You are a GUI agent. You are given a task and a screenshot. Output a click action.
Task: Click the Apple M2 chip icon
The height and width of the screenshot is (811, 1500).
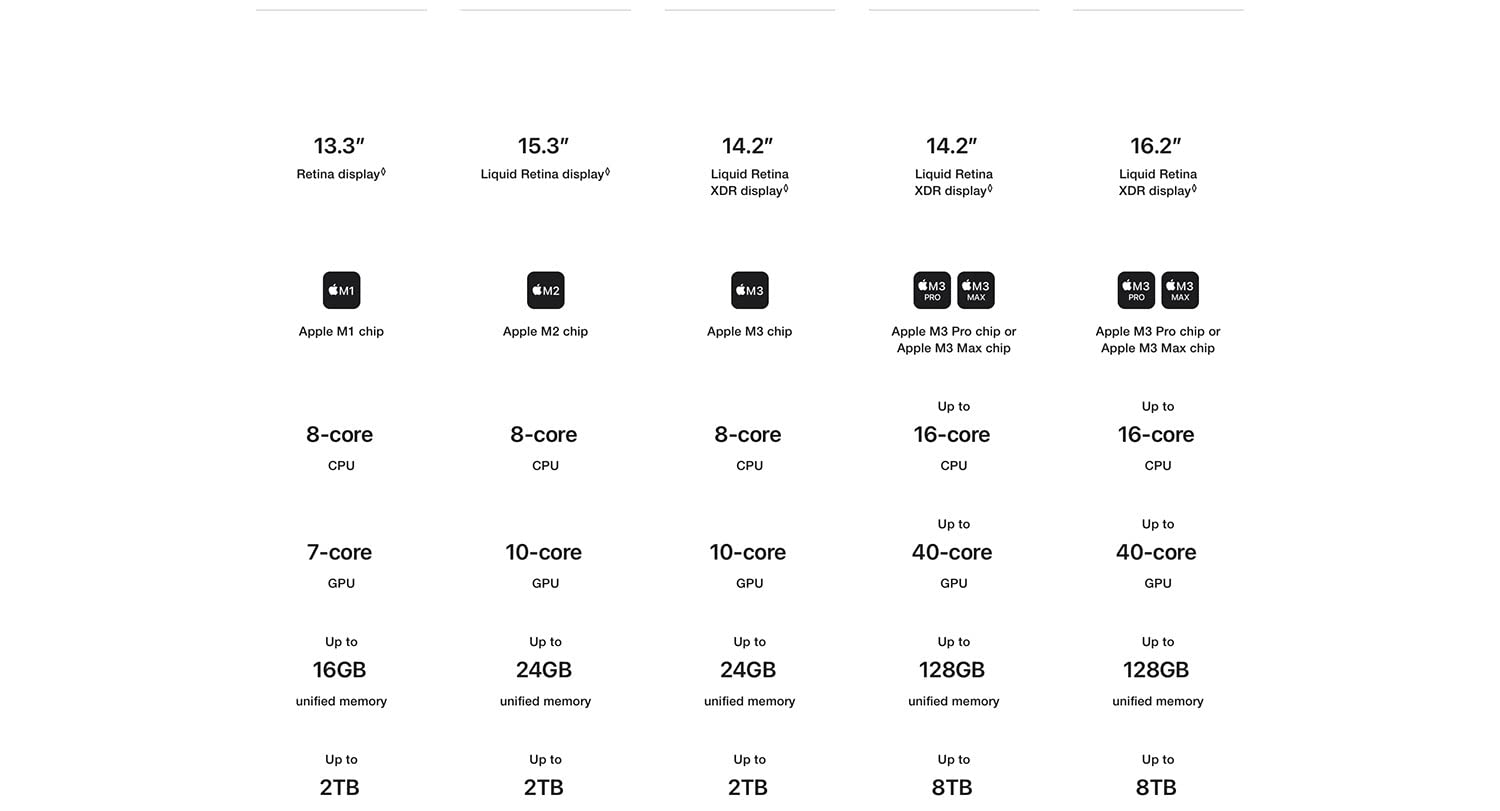point(545,290)
